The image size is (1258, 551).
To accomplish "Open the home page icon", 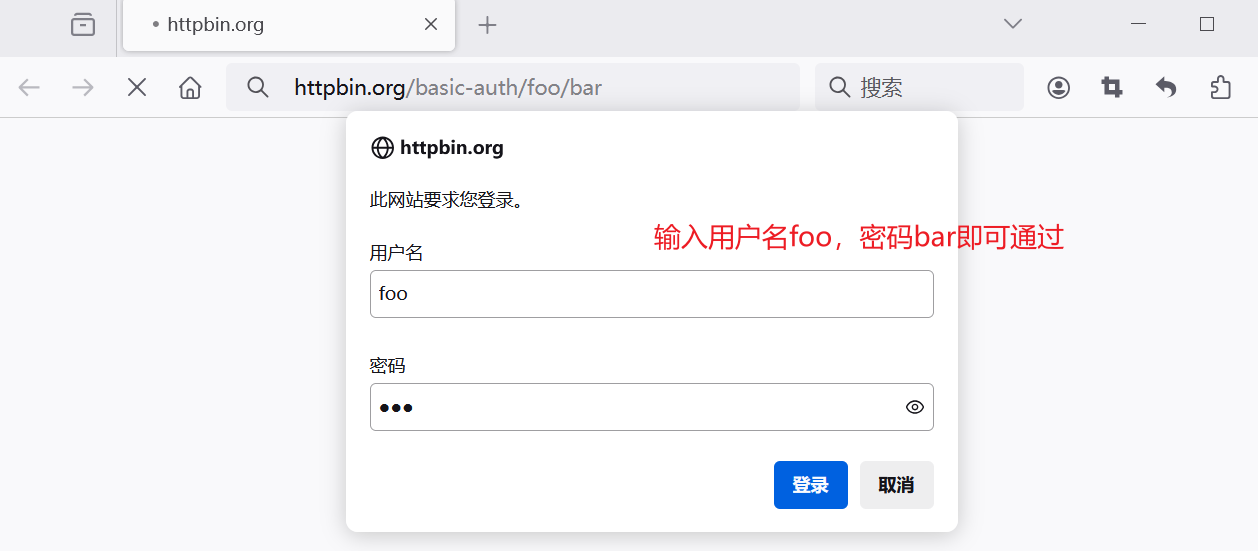I will 190,88.
